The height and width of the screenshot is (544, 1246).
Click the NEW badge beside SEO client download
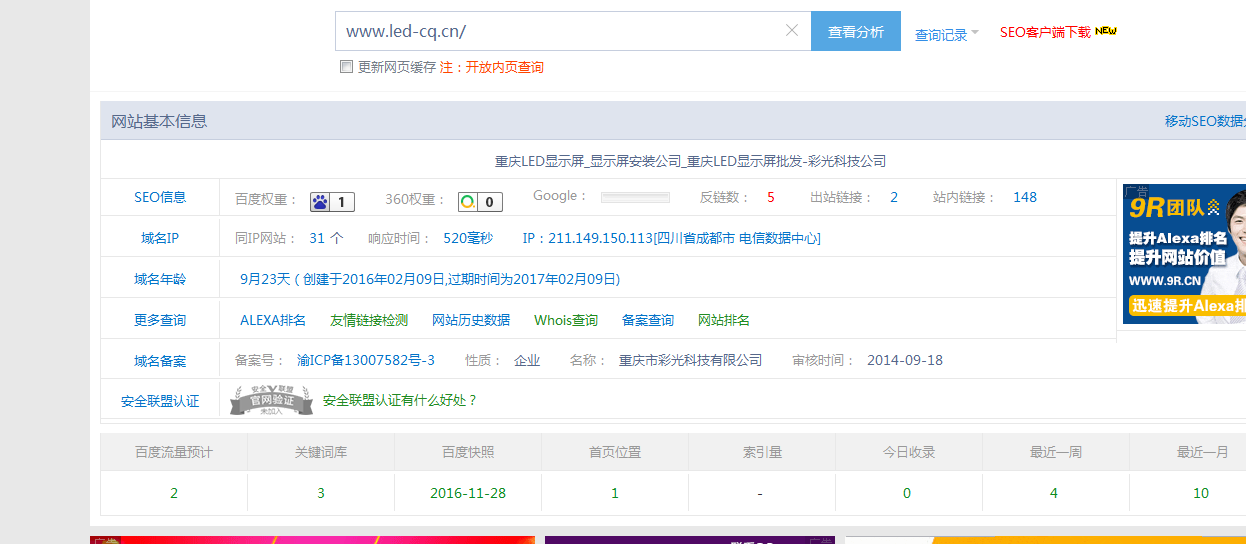click(x=1106, y=31)
